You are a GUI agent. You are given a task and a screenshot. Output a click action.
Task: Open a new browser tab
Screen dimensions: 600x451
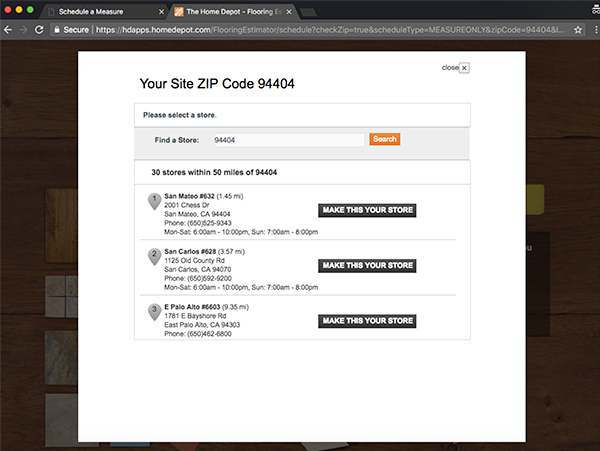308,13
